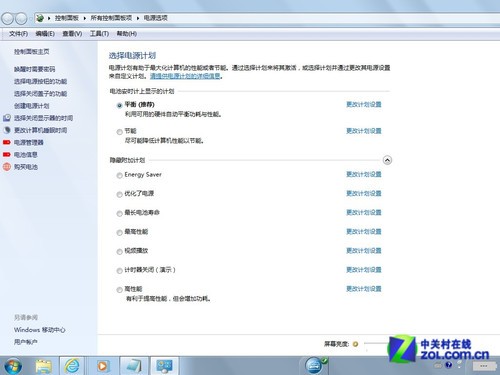
Task: Open the power plan details help link
Action: click(x=185, y=76)
